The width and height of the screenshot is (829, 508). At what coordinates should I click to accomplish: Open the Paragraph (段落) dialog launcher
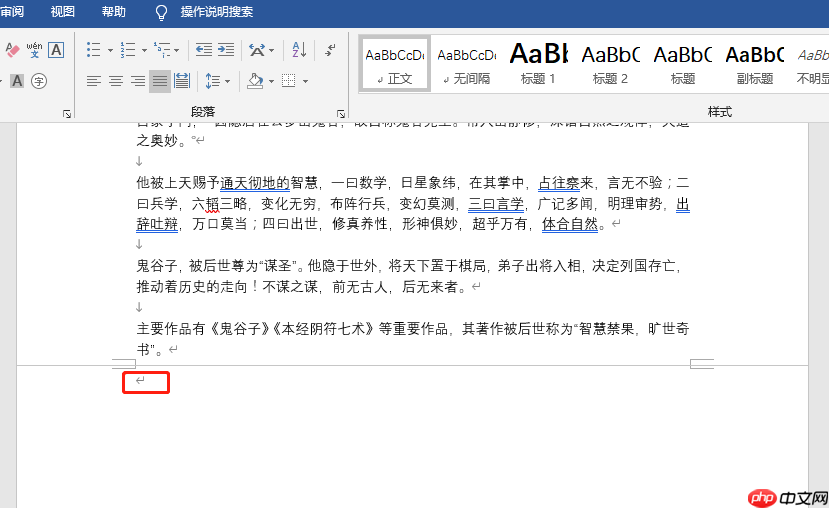pyautogui.click(x=341, y=114)
